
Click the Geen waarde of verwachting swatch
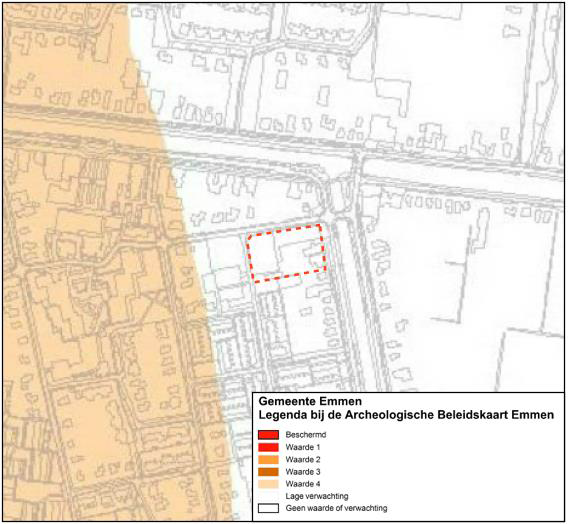pos(268,508)
